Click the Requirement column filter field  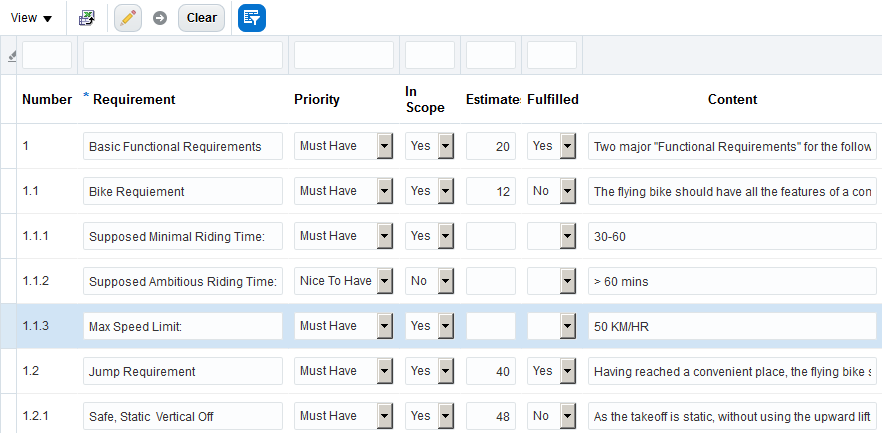click(x=183, y=56)
